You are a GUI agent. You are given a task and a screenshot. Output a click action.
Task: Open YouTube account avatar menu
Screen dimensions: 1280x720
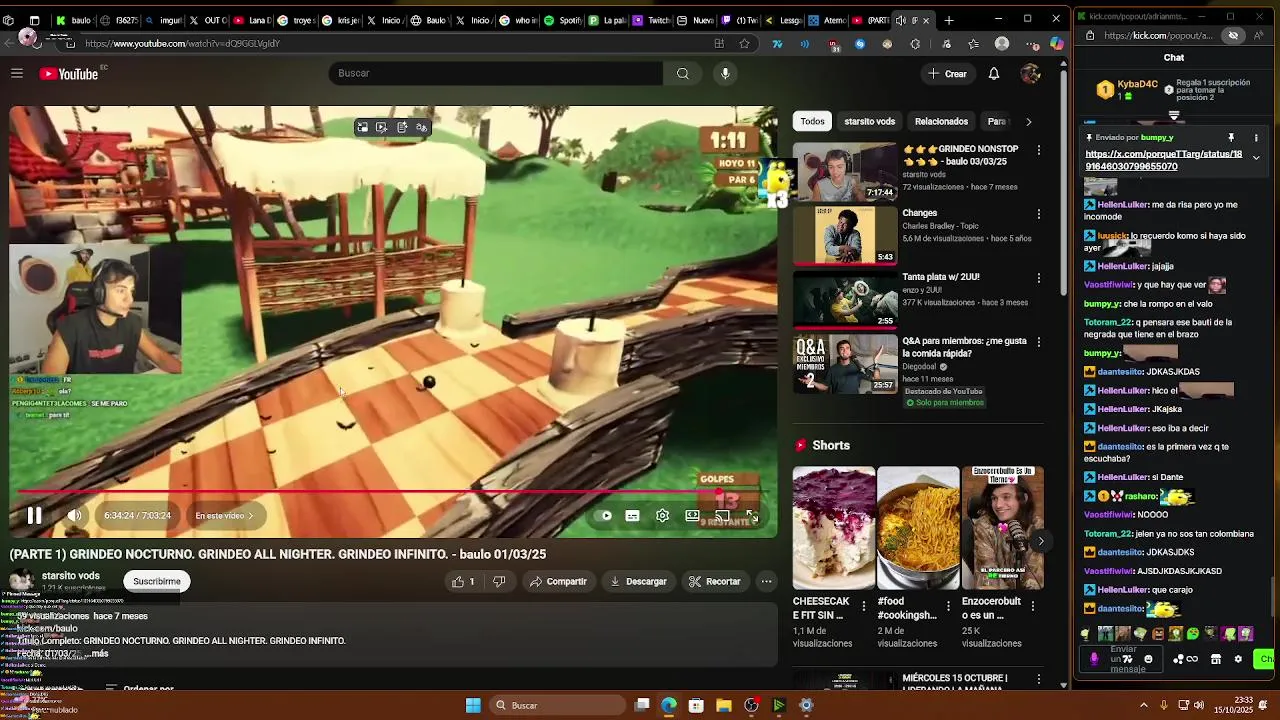[x=1030, y=73]
